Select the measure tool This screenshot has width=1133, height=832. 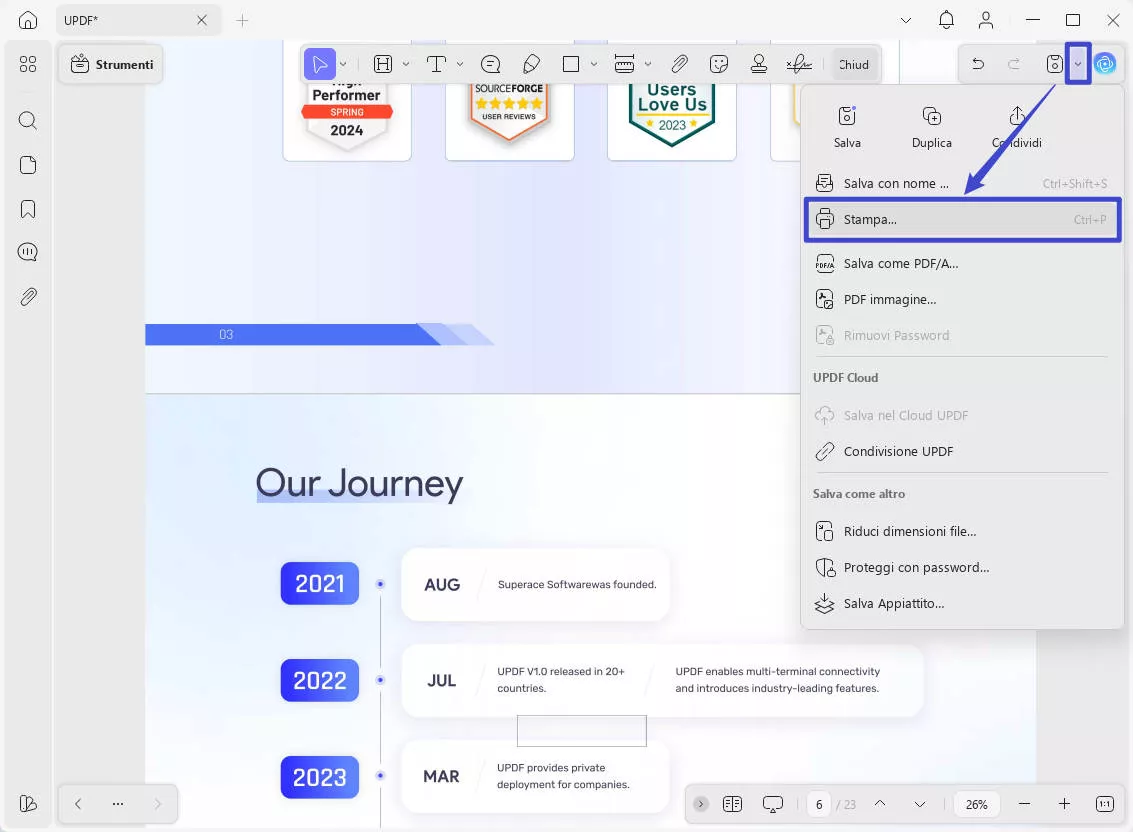point(624,64)
